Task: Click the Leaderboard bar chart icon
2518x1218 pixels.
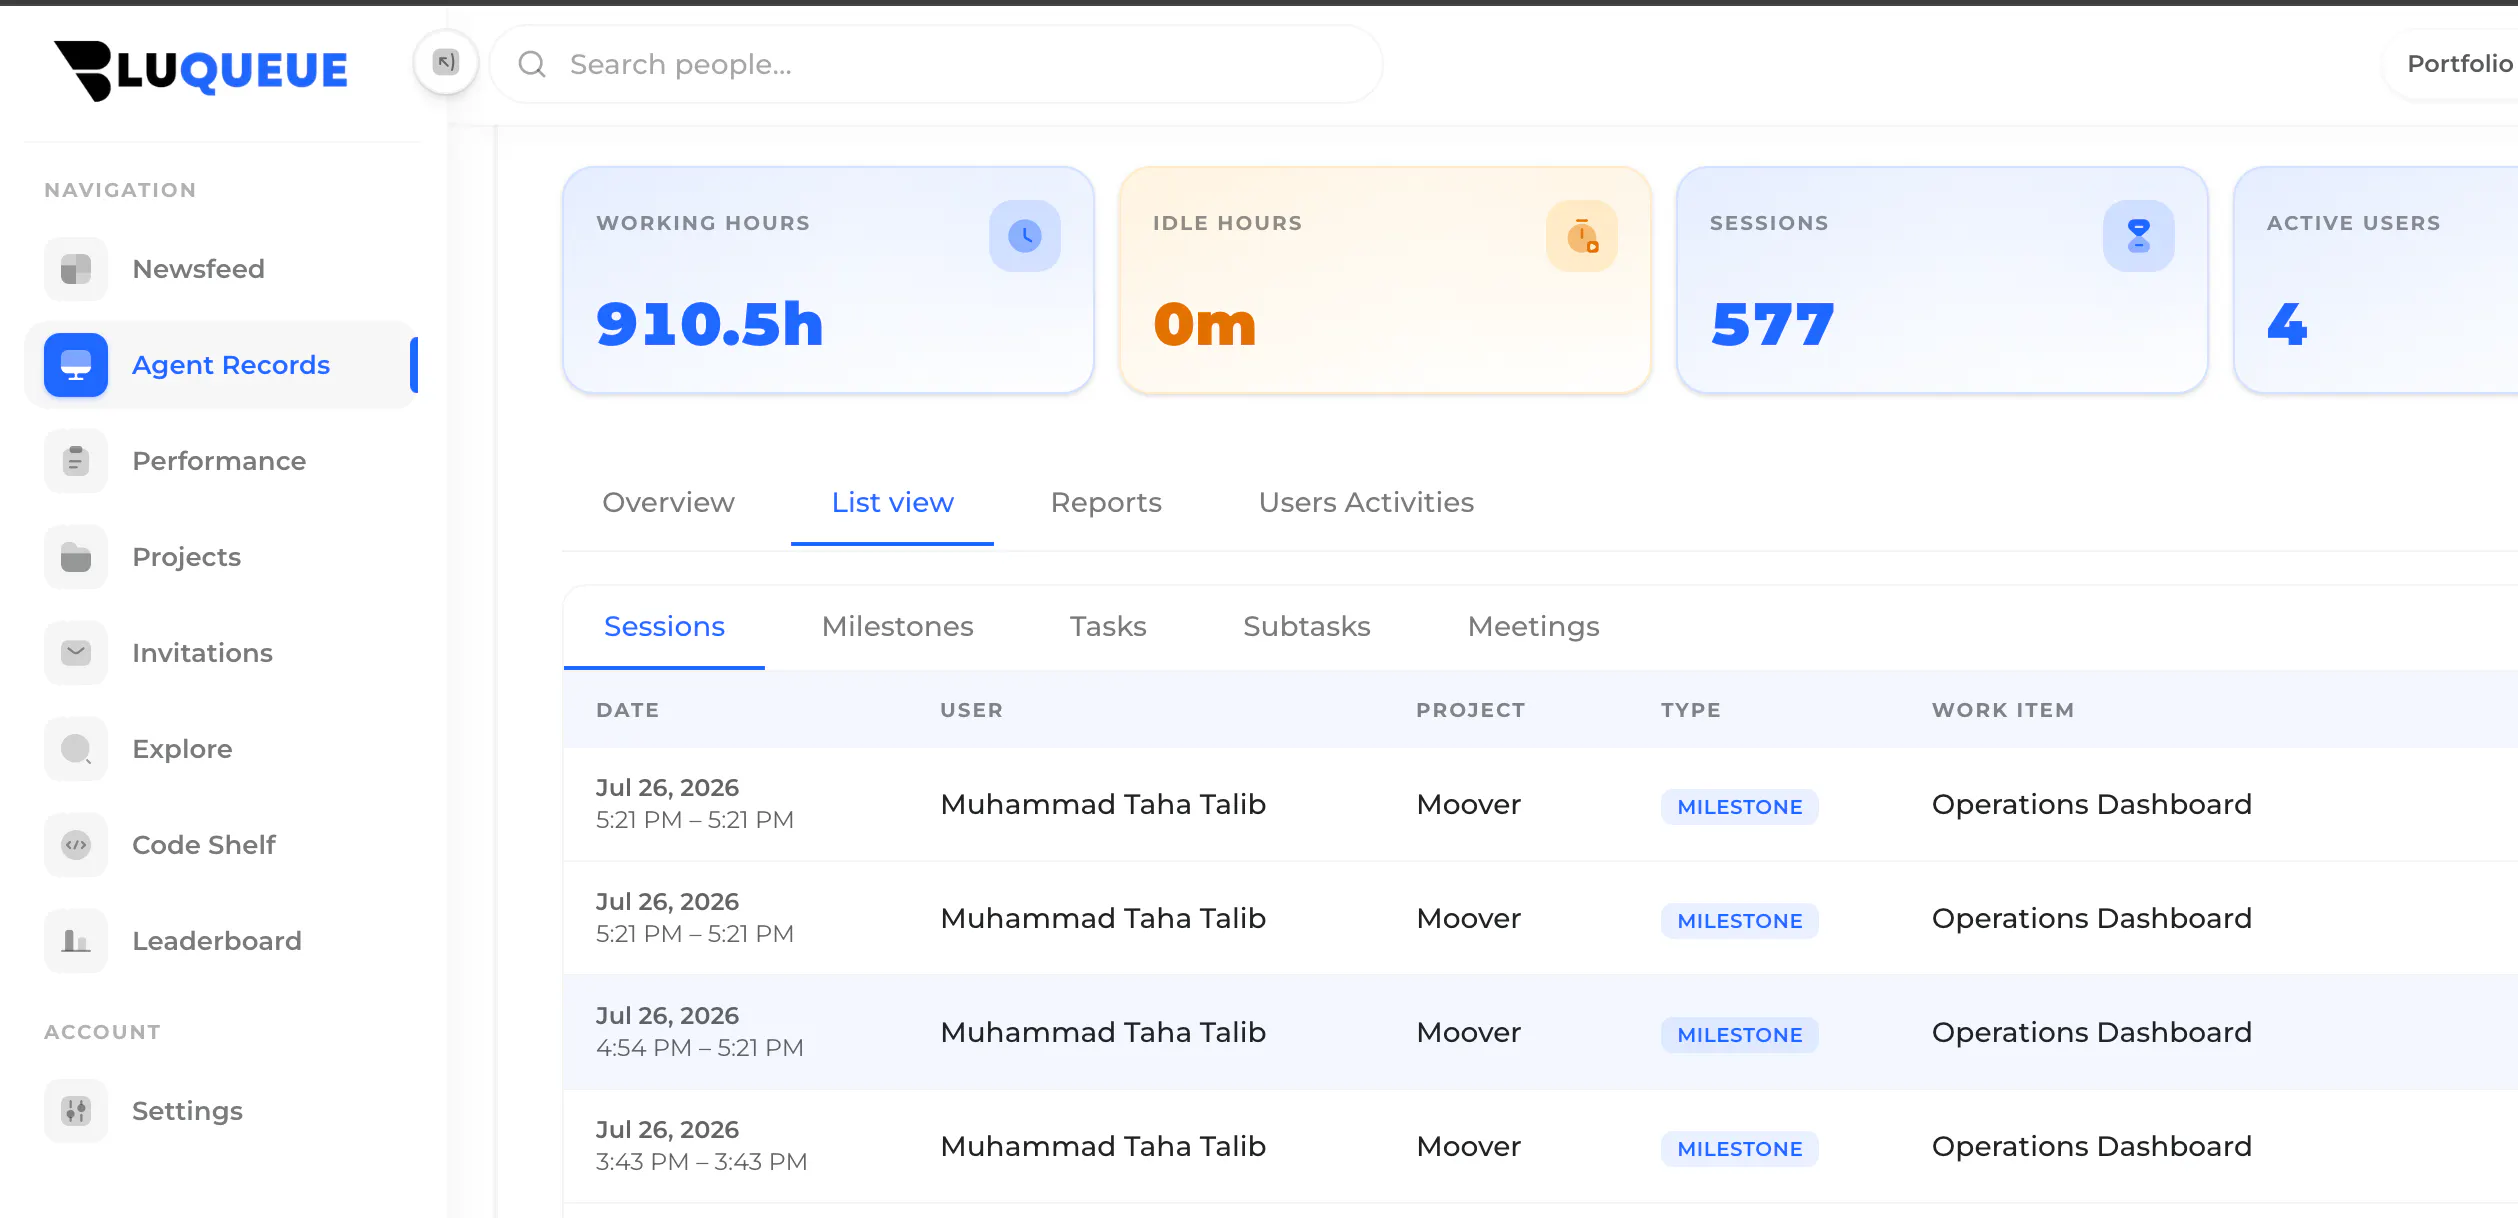Action: 76,941
